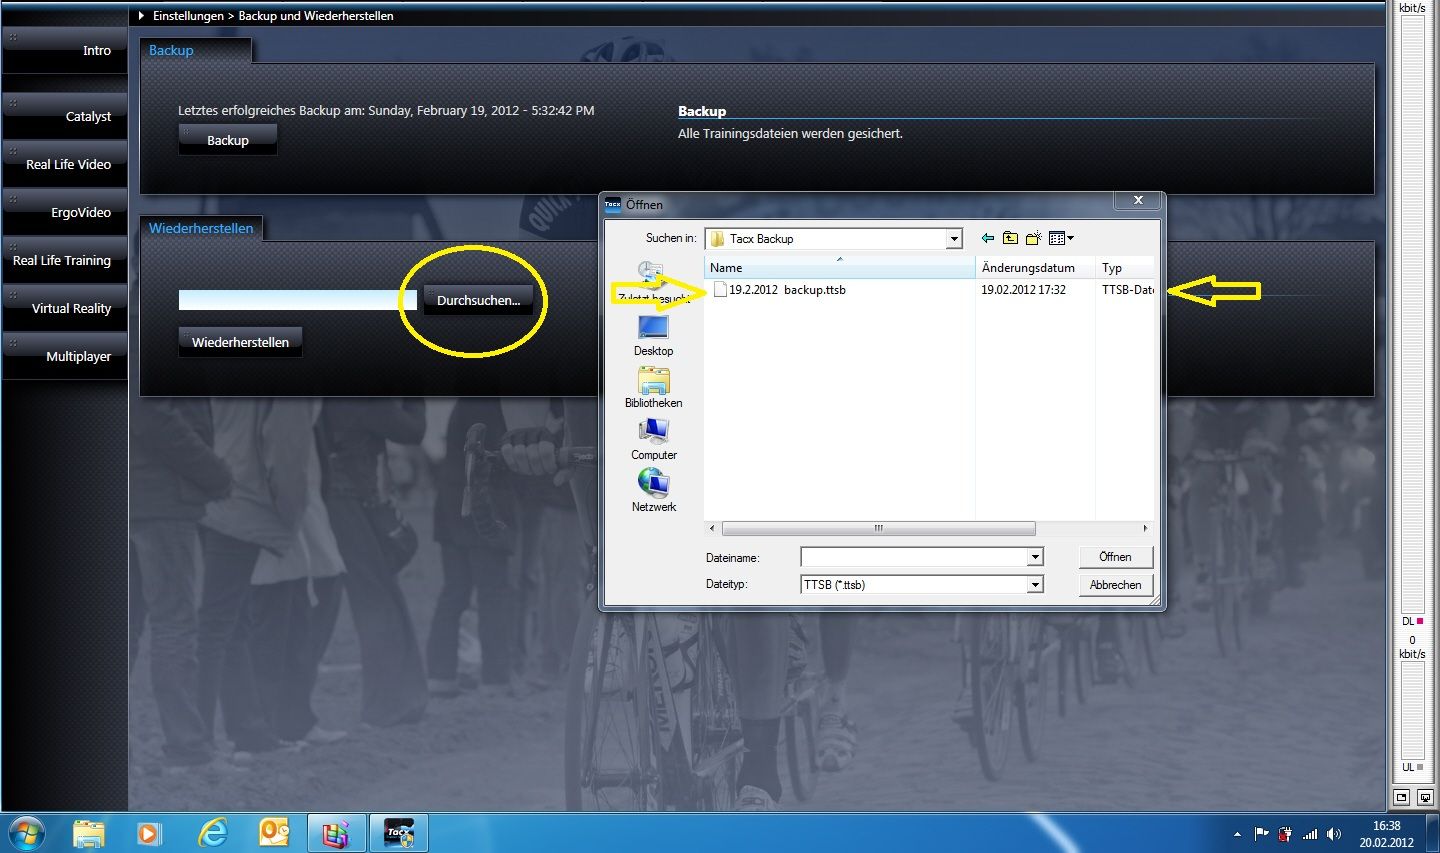This screenshot has height=853, width=1440.
Task: Close the Öffnen dialog
Action: (x=1138, y=201)
